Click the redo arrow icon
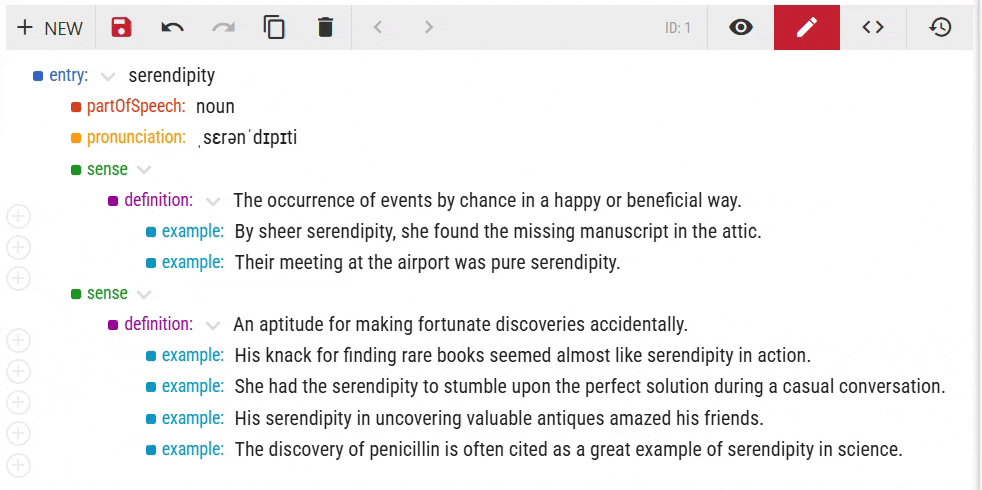Screen dimensions: 982x490 click(223, 27)
